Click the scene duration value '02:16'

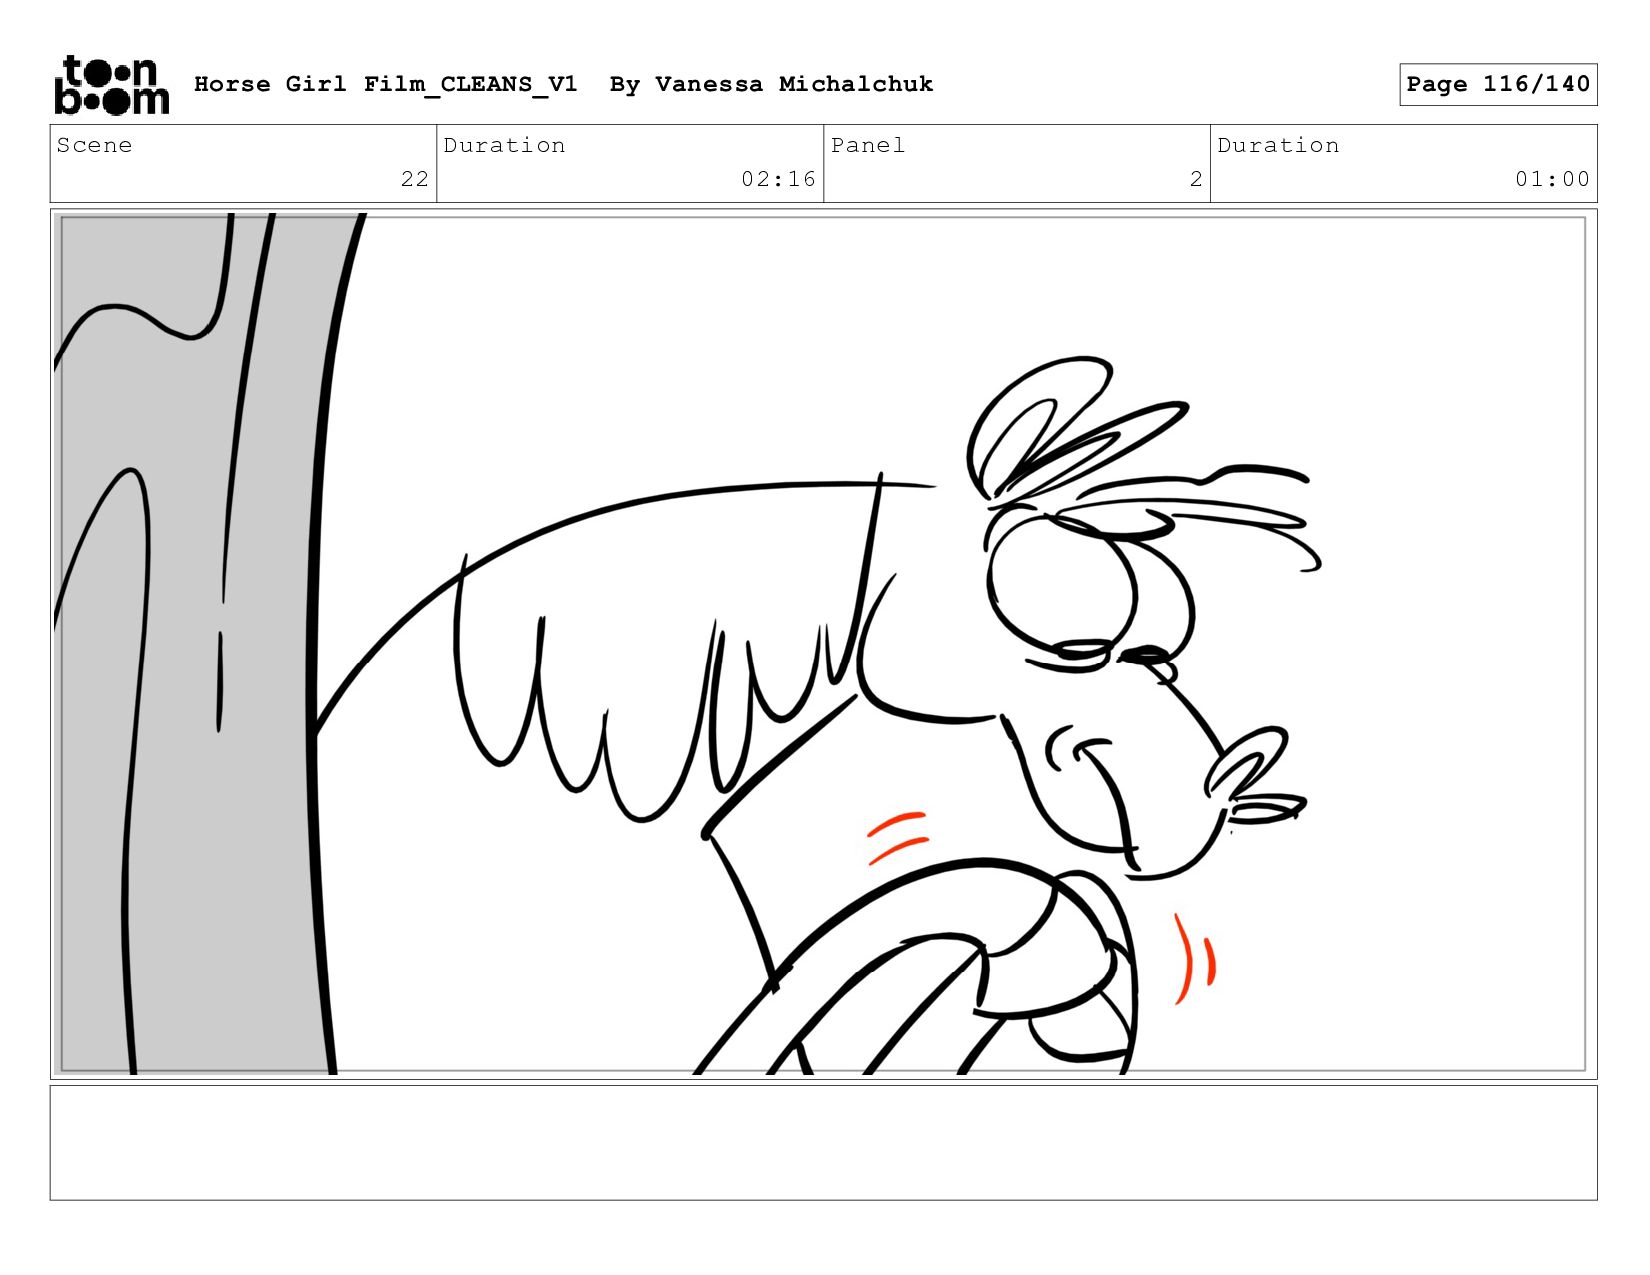[x=779, y=179]
